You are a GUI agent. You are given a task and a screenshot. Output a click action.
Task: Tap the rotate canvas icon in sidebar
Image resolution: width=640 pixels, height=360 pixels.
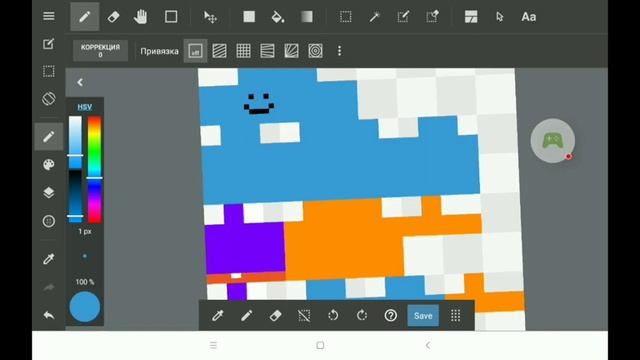[49, 99]
